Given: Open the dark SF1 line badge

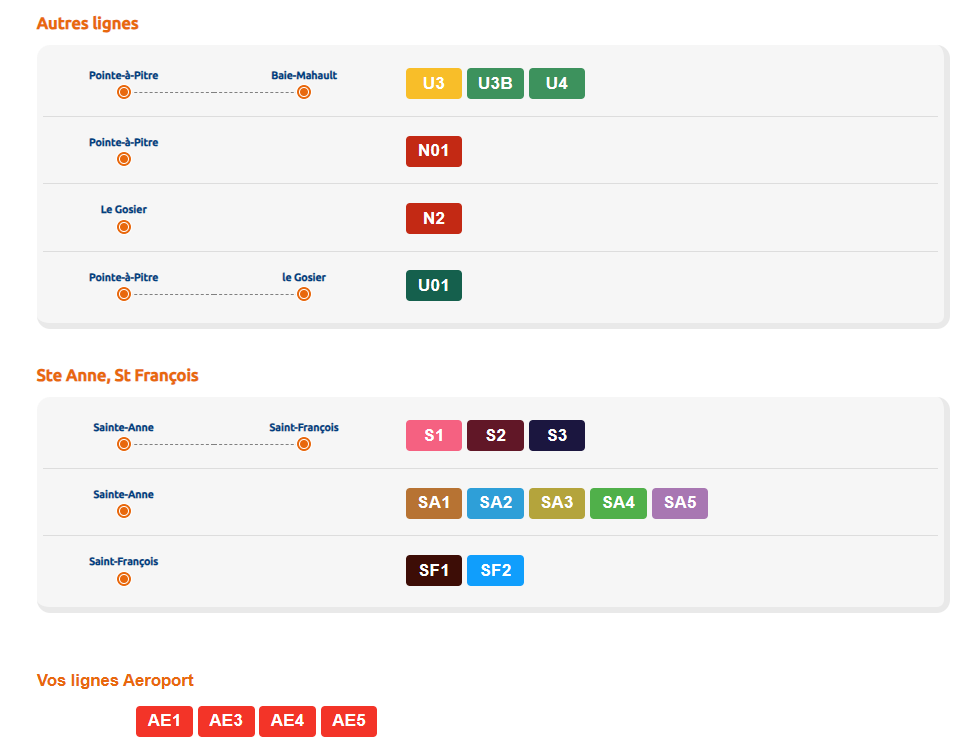Looking at the screenshot, I should pos(433,570).
